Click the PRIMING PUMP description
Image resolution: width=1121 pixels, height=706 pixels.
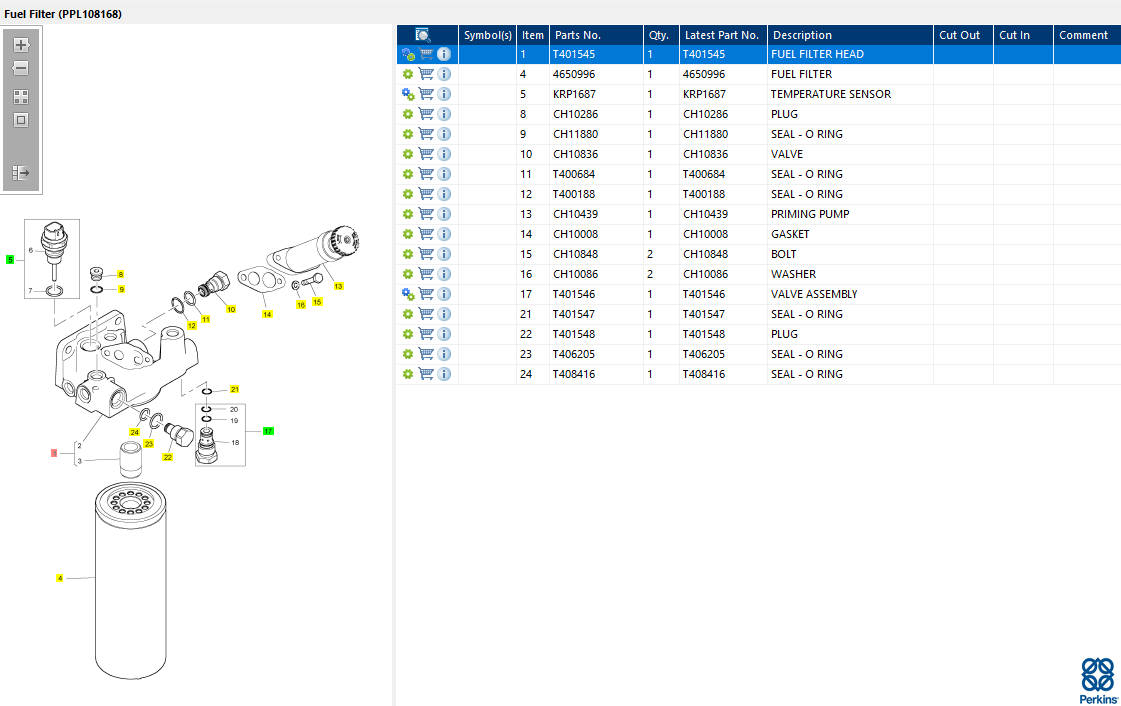tap(810, 214)
